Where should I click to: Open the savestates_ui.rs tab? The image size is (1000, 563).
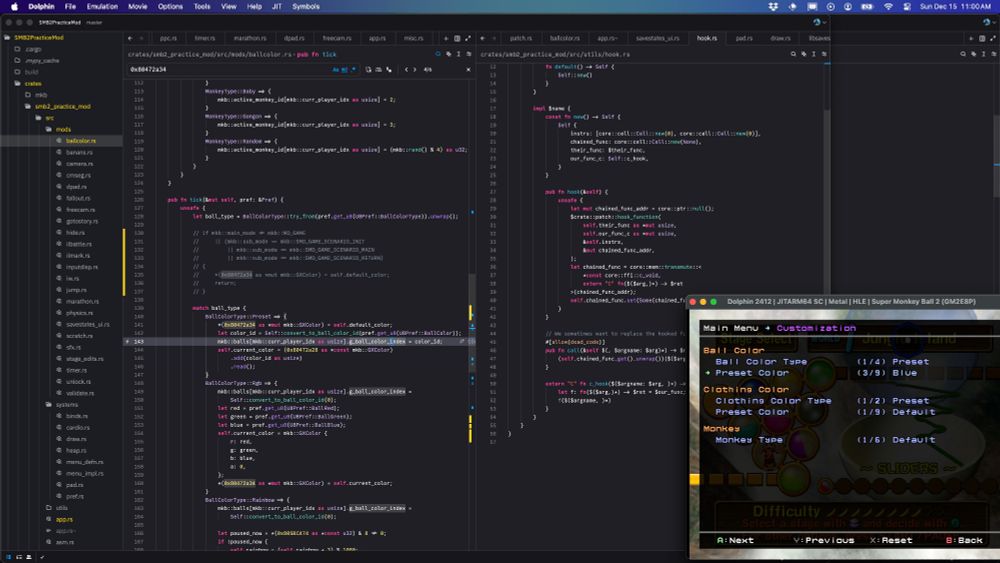click(x=658, y=38)
